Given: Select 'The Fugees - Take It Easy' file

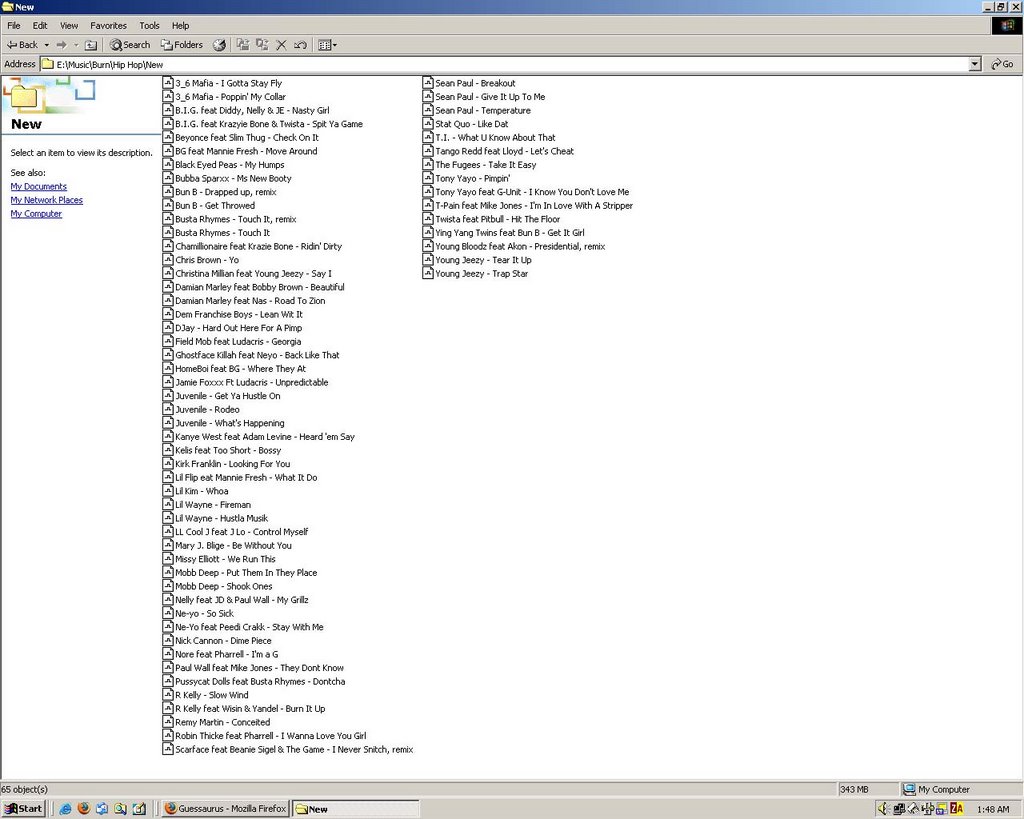Looking at the screenshot, I should [x=486, y=165].
